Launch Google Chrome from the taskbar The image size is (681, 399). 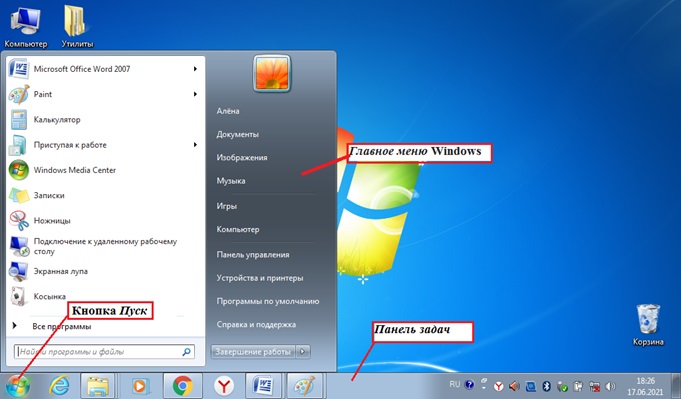coord(183,386)
